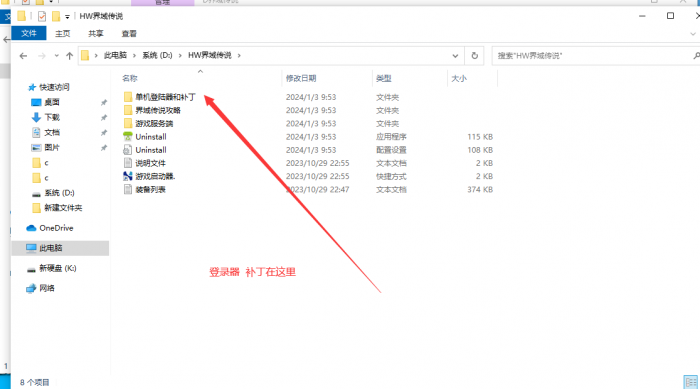The width and height of the screenshot is (700, 389).
Task: Open 图片 in the navigation pane
Action: [52, 147]
